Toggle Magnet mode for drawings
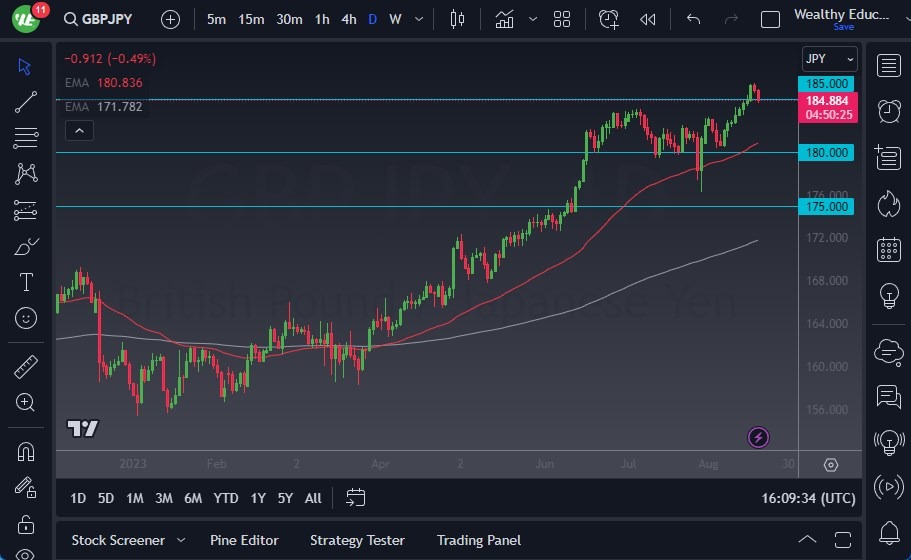This screenshot has width=911, height=560. pos(26,451)
